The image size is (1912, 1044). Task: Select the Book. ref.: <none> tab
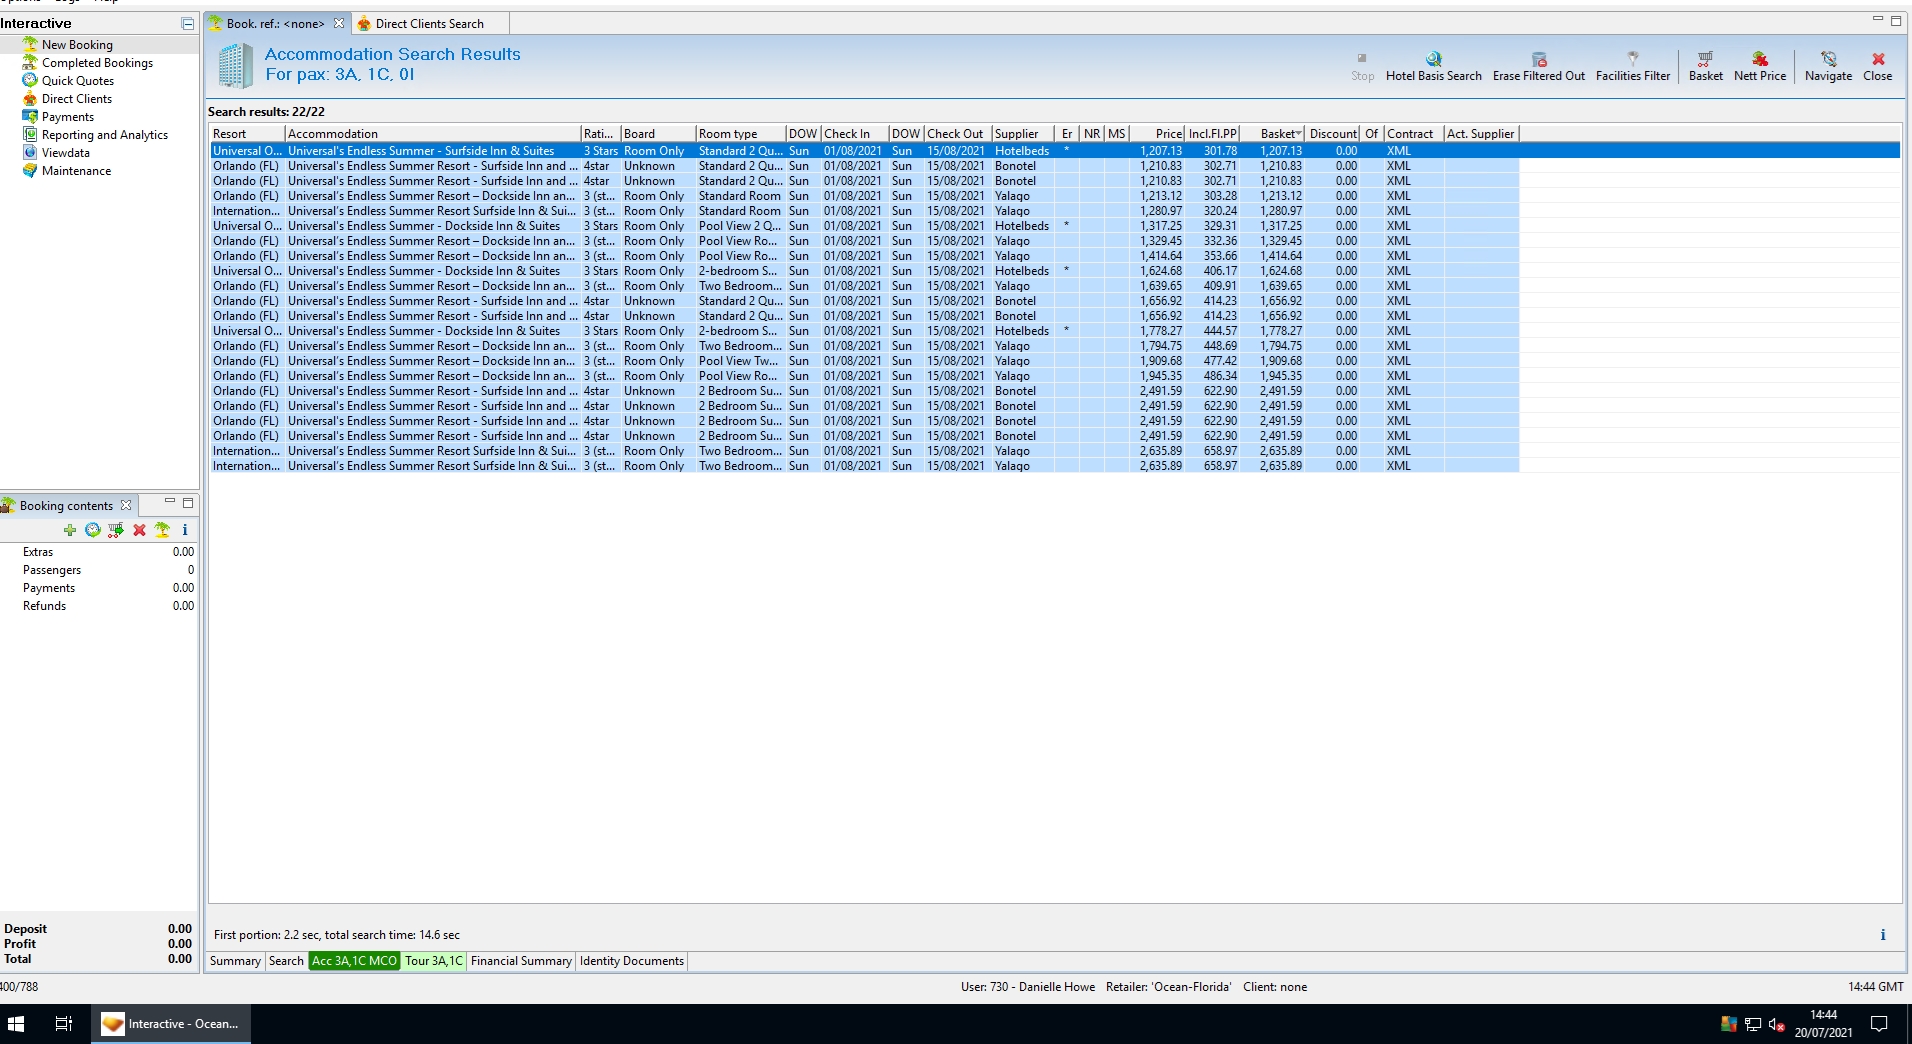point(275,23)
